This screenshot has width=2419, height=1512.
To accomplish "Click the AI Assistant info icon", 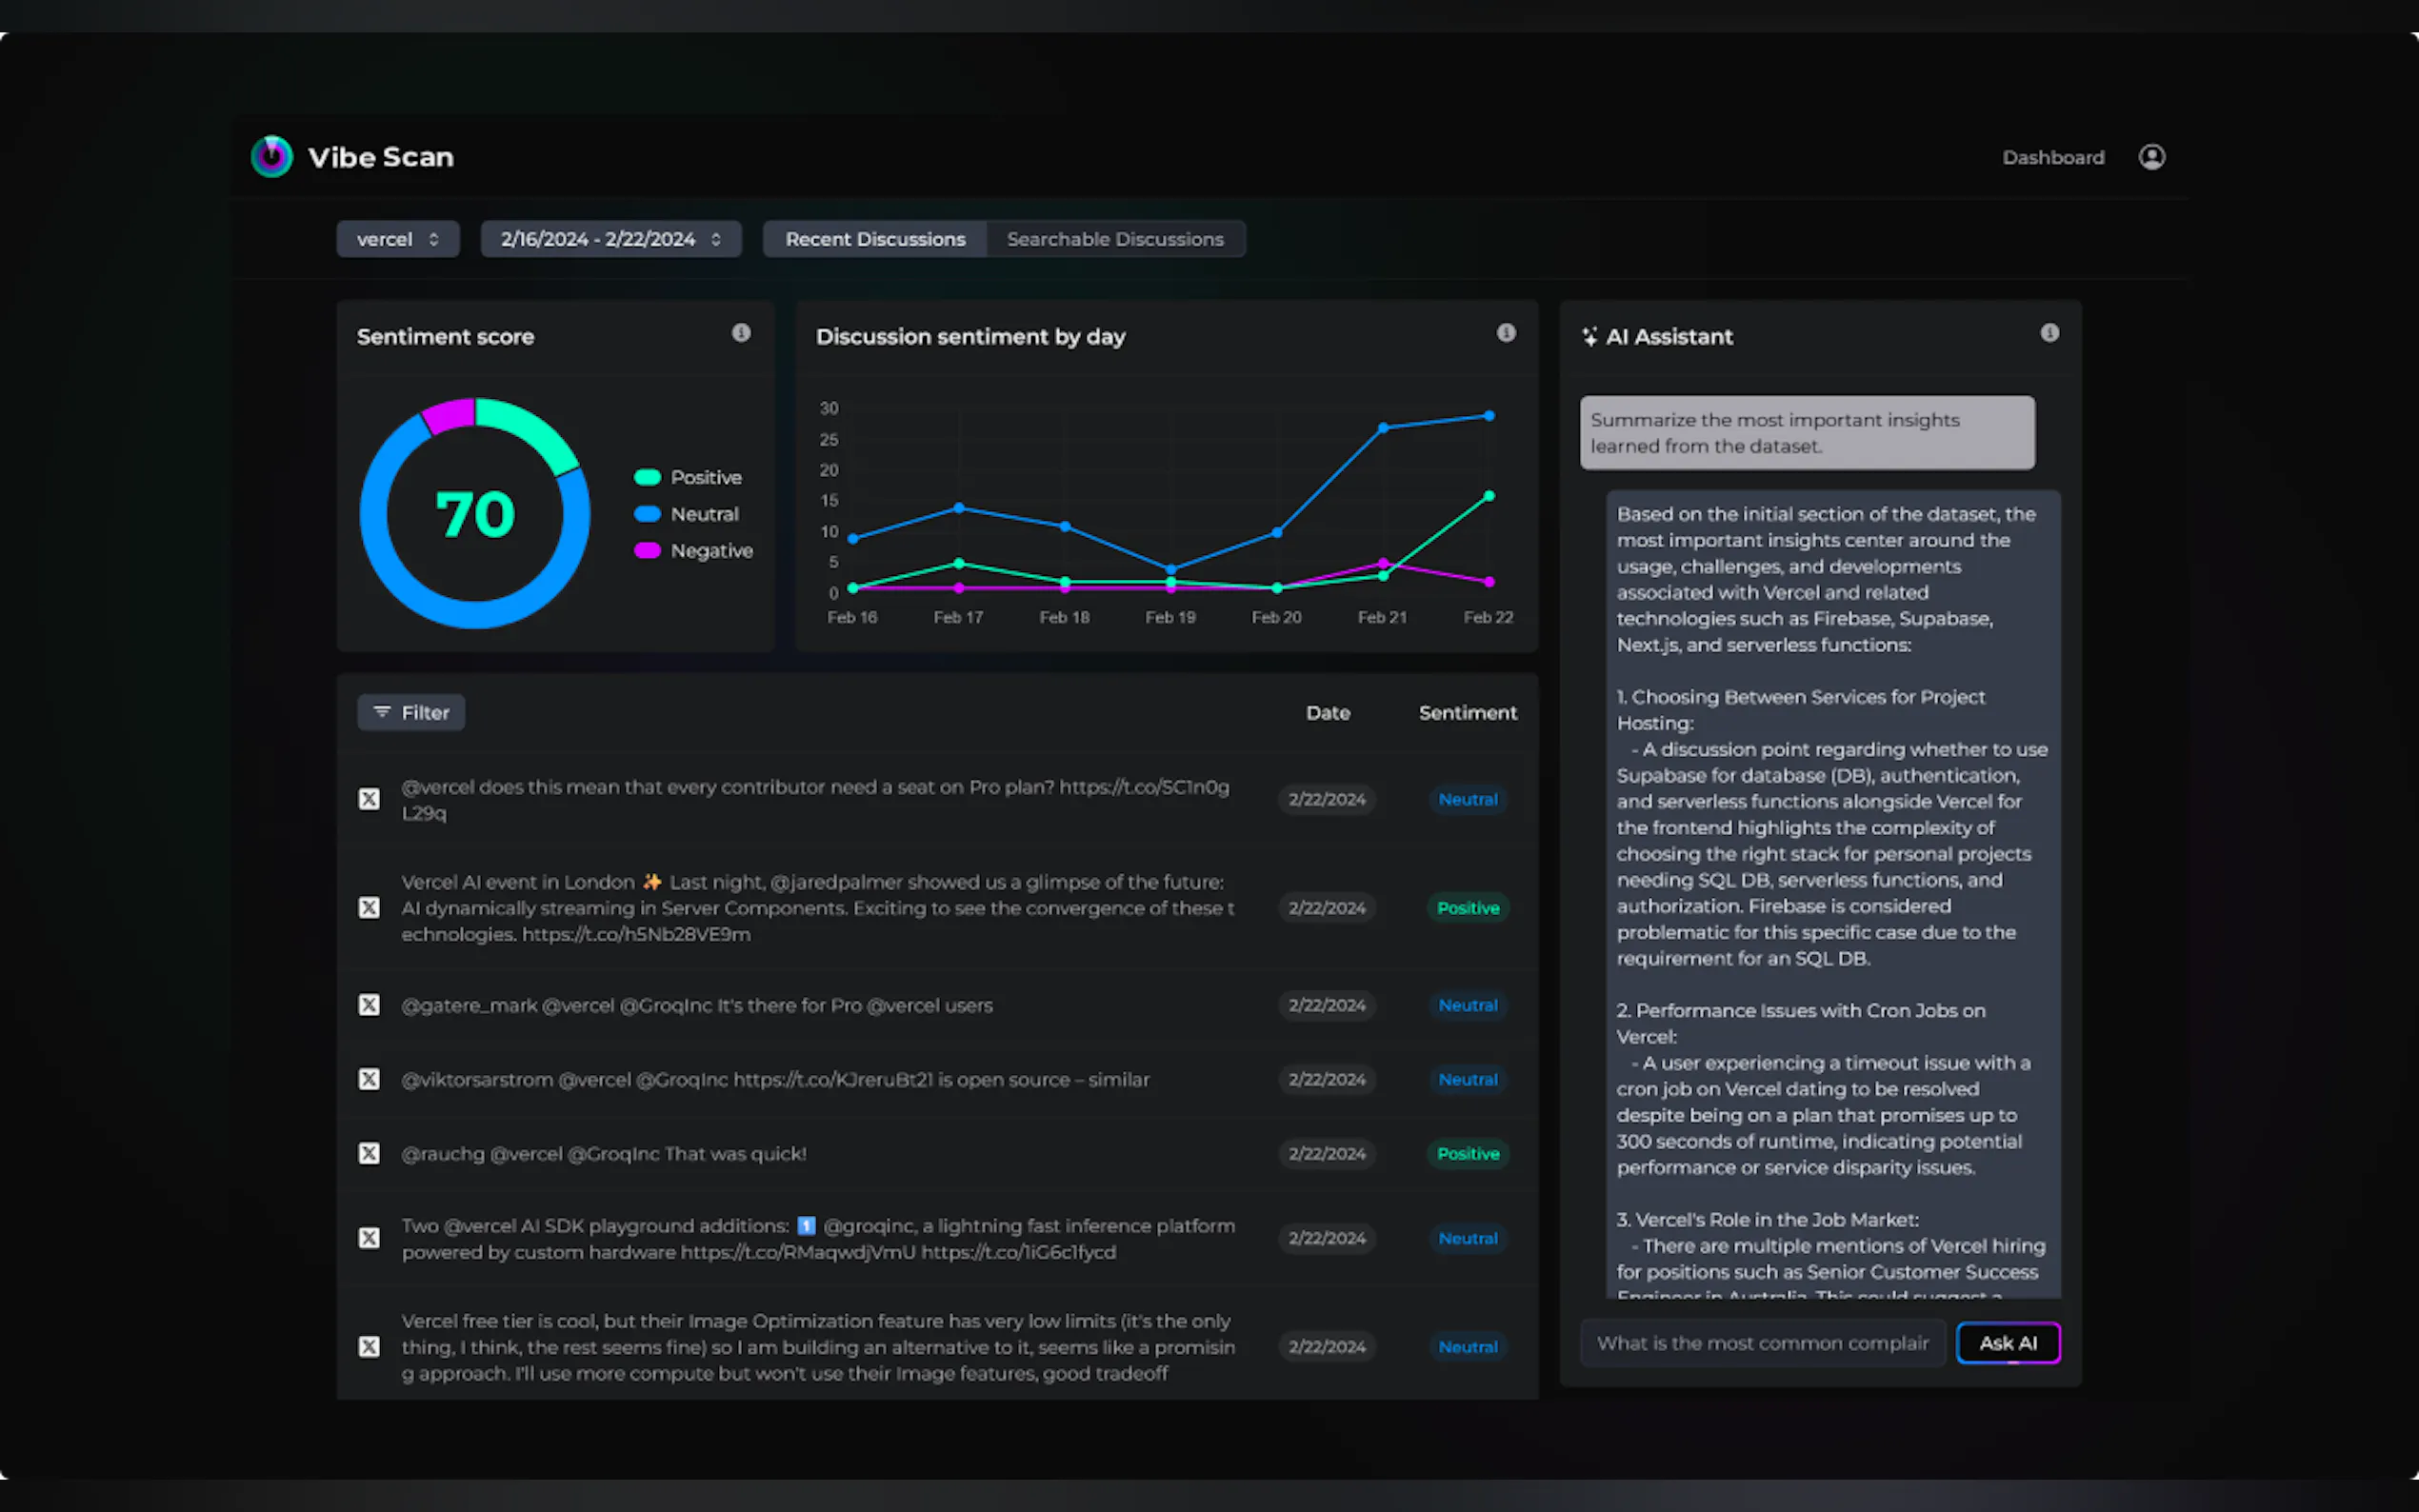I will 2049,333.
